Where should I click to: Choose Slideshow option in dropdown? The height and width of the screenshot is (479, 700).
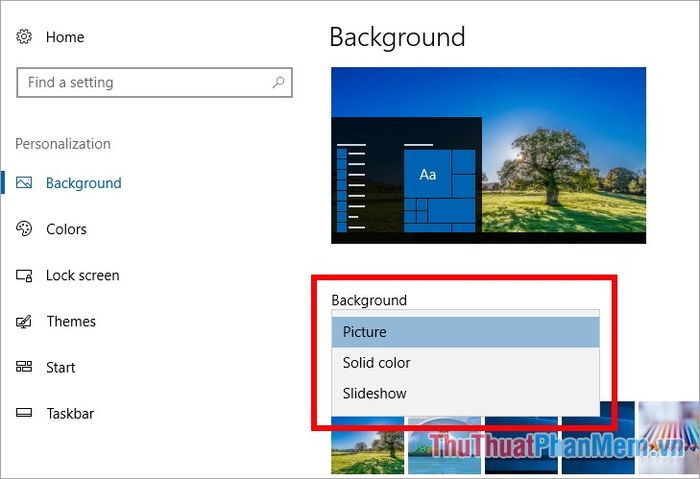pos(465,393)
